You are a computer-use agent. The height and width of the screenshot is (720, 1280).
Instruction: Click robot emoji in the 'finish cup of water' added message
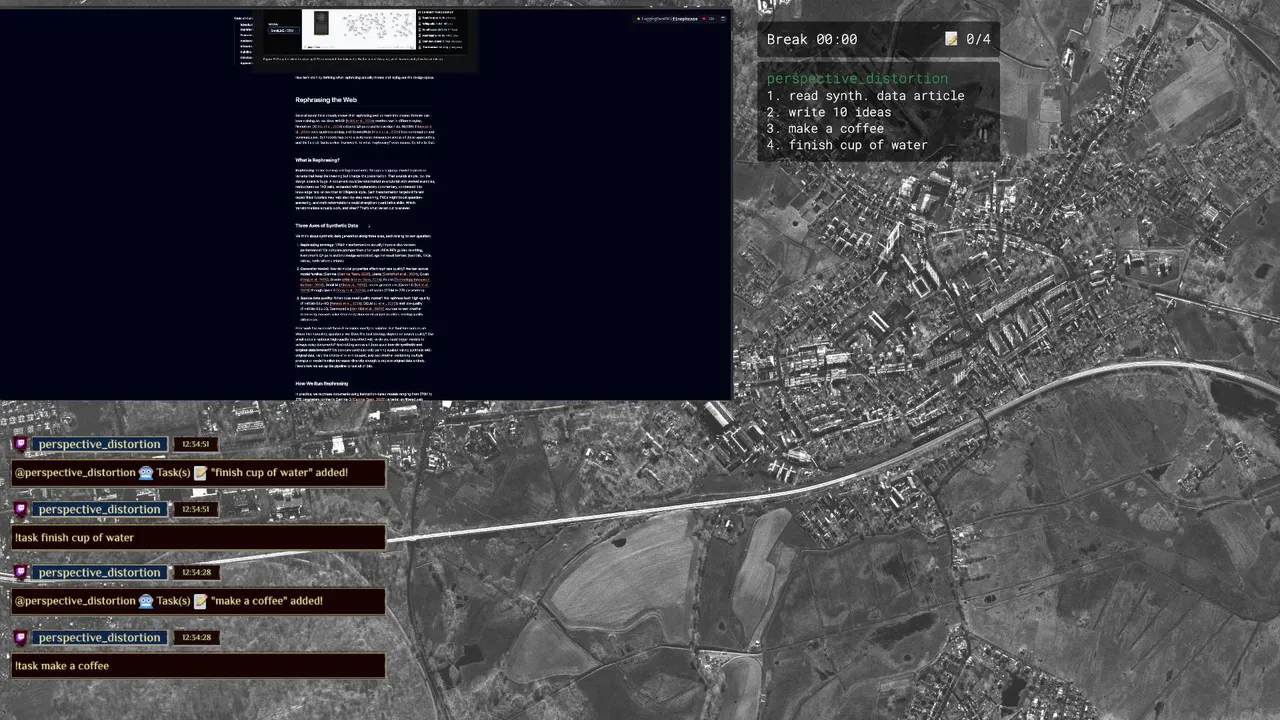[x=146, y=473]
